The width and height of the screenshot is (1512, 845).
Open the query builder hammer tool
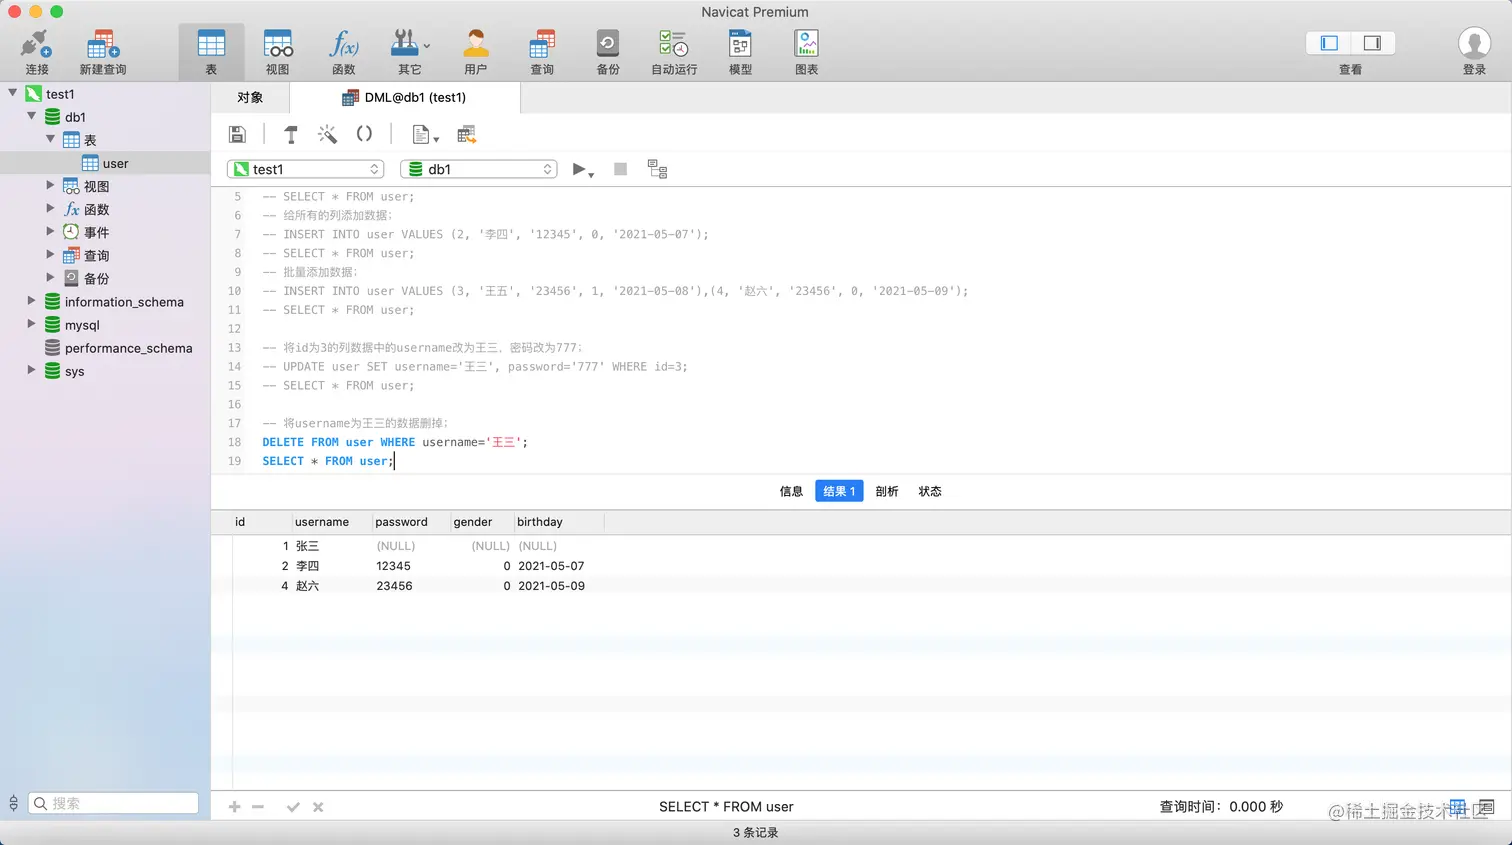[x=291, y=134]
